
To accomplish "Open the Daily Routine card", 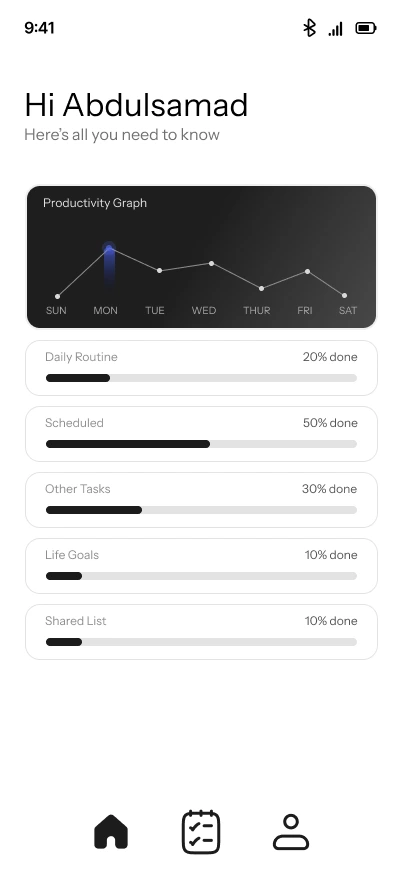I will pyautogui.click(x=201, y=368).
